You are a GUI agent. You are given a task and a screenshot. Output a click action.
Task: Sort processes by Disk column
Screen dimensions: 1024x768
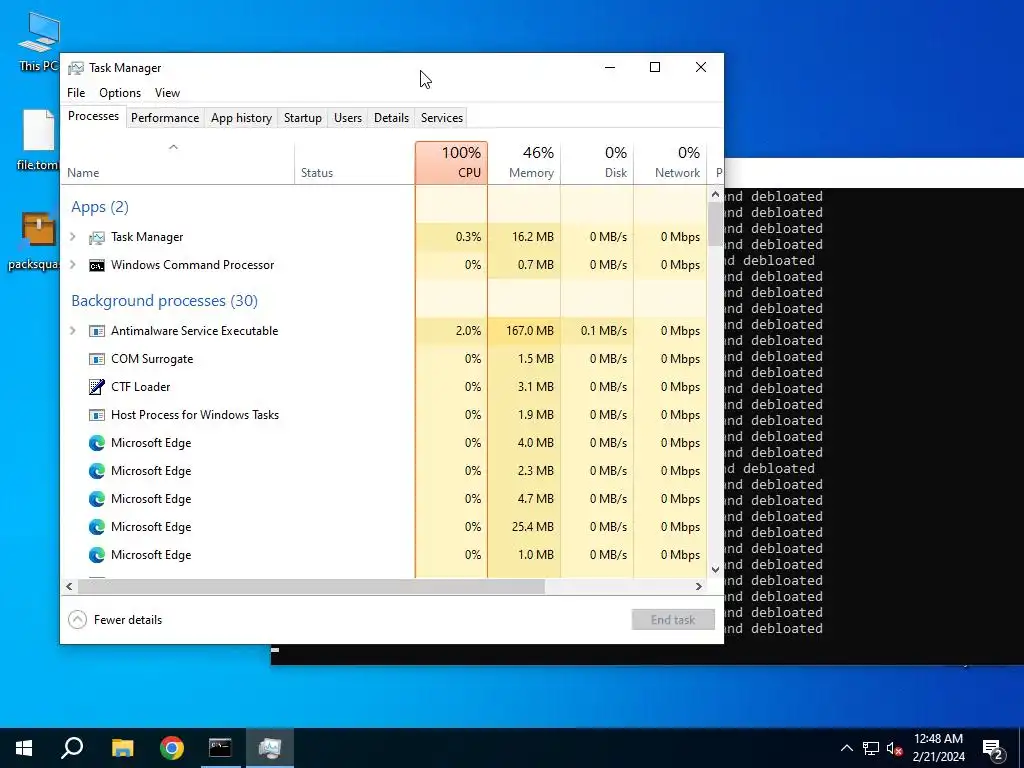click(597, 163)
